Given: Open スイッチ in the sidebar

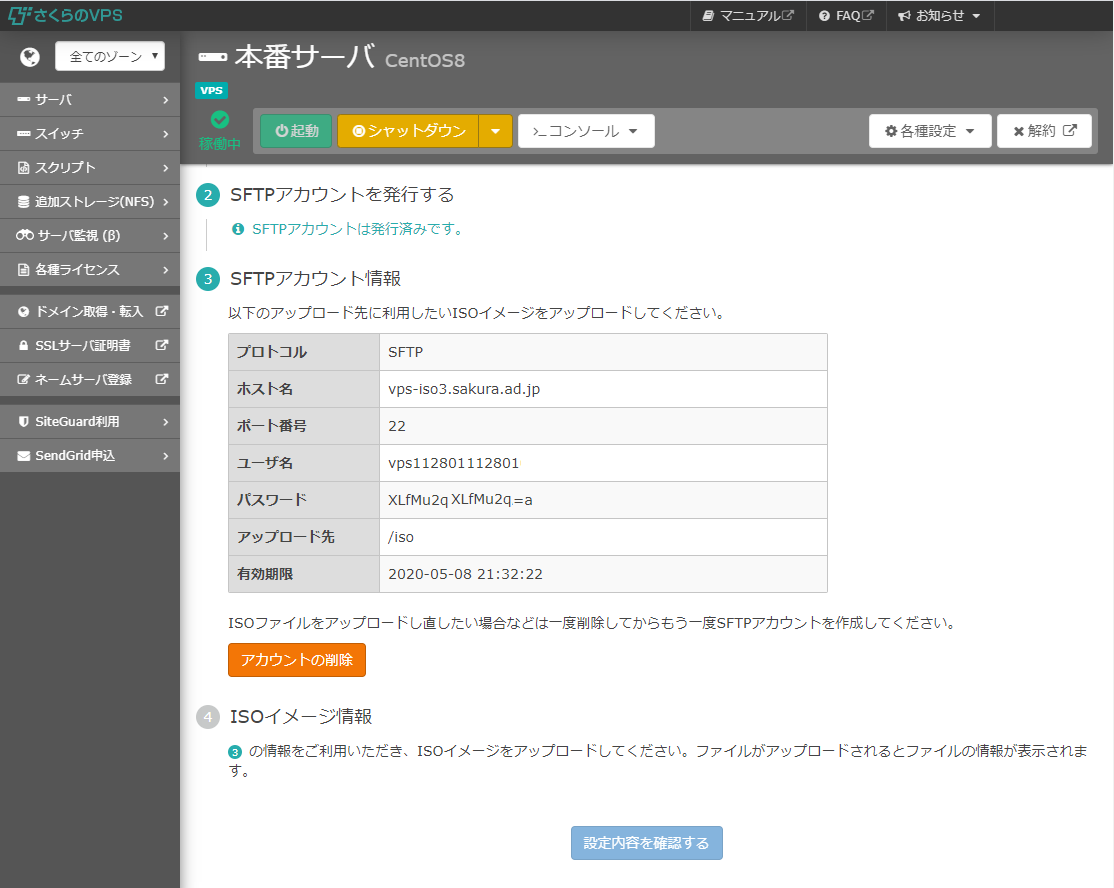Looking at the screenshot, I should point(90,134).
